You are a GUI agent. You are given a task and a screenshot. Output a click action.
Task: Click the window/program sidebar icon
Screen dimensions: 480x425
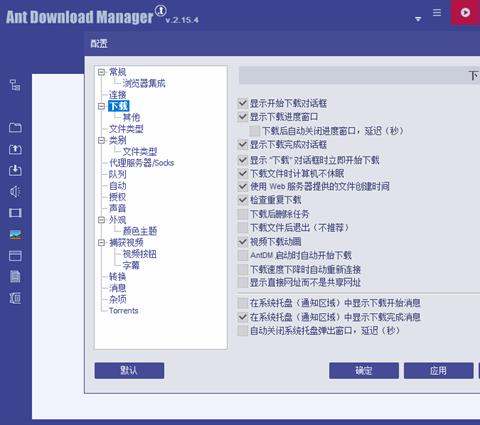15,256
